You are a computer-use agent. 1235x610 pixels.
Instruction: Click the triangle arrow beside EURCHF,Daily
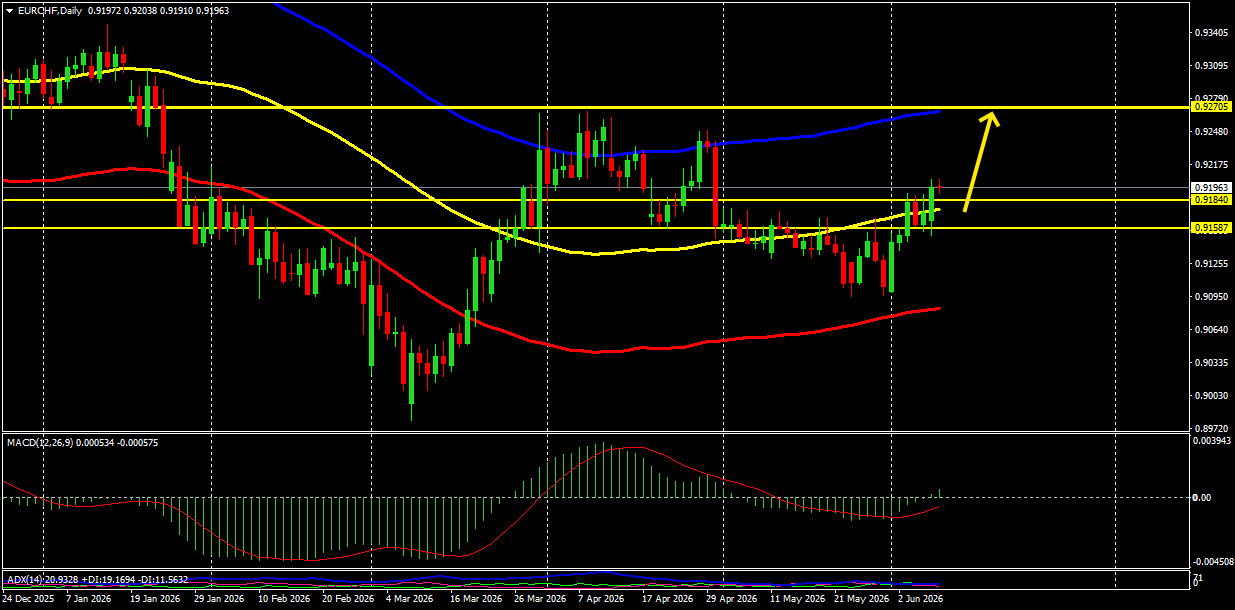point(9,10)
